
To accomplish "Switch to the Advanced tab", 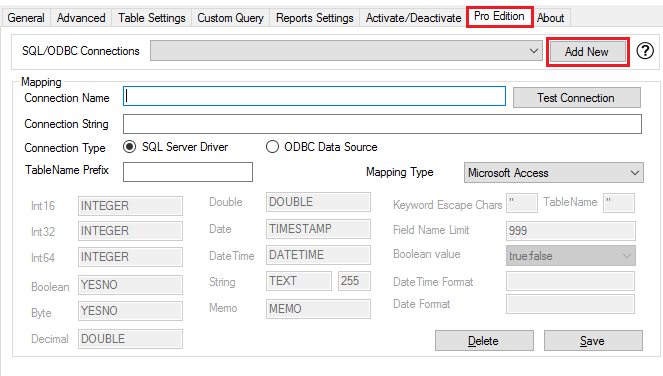I will 81,18.
